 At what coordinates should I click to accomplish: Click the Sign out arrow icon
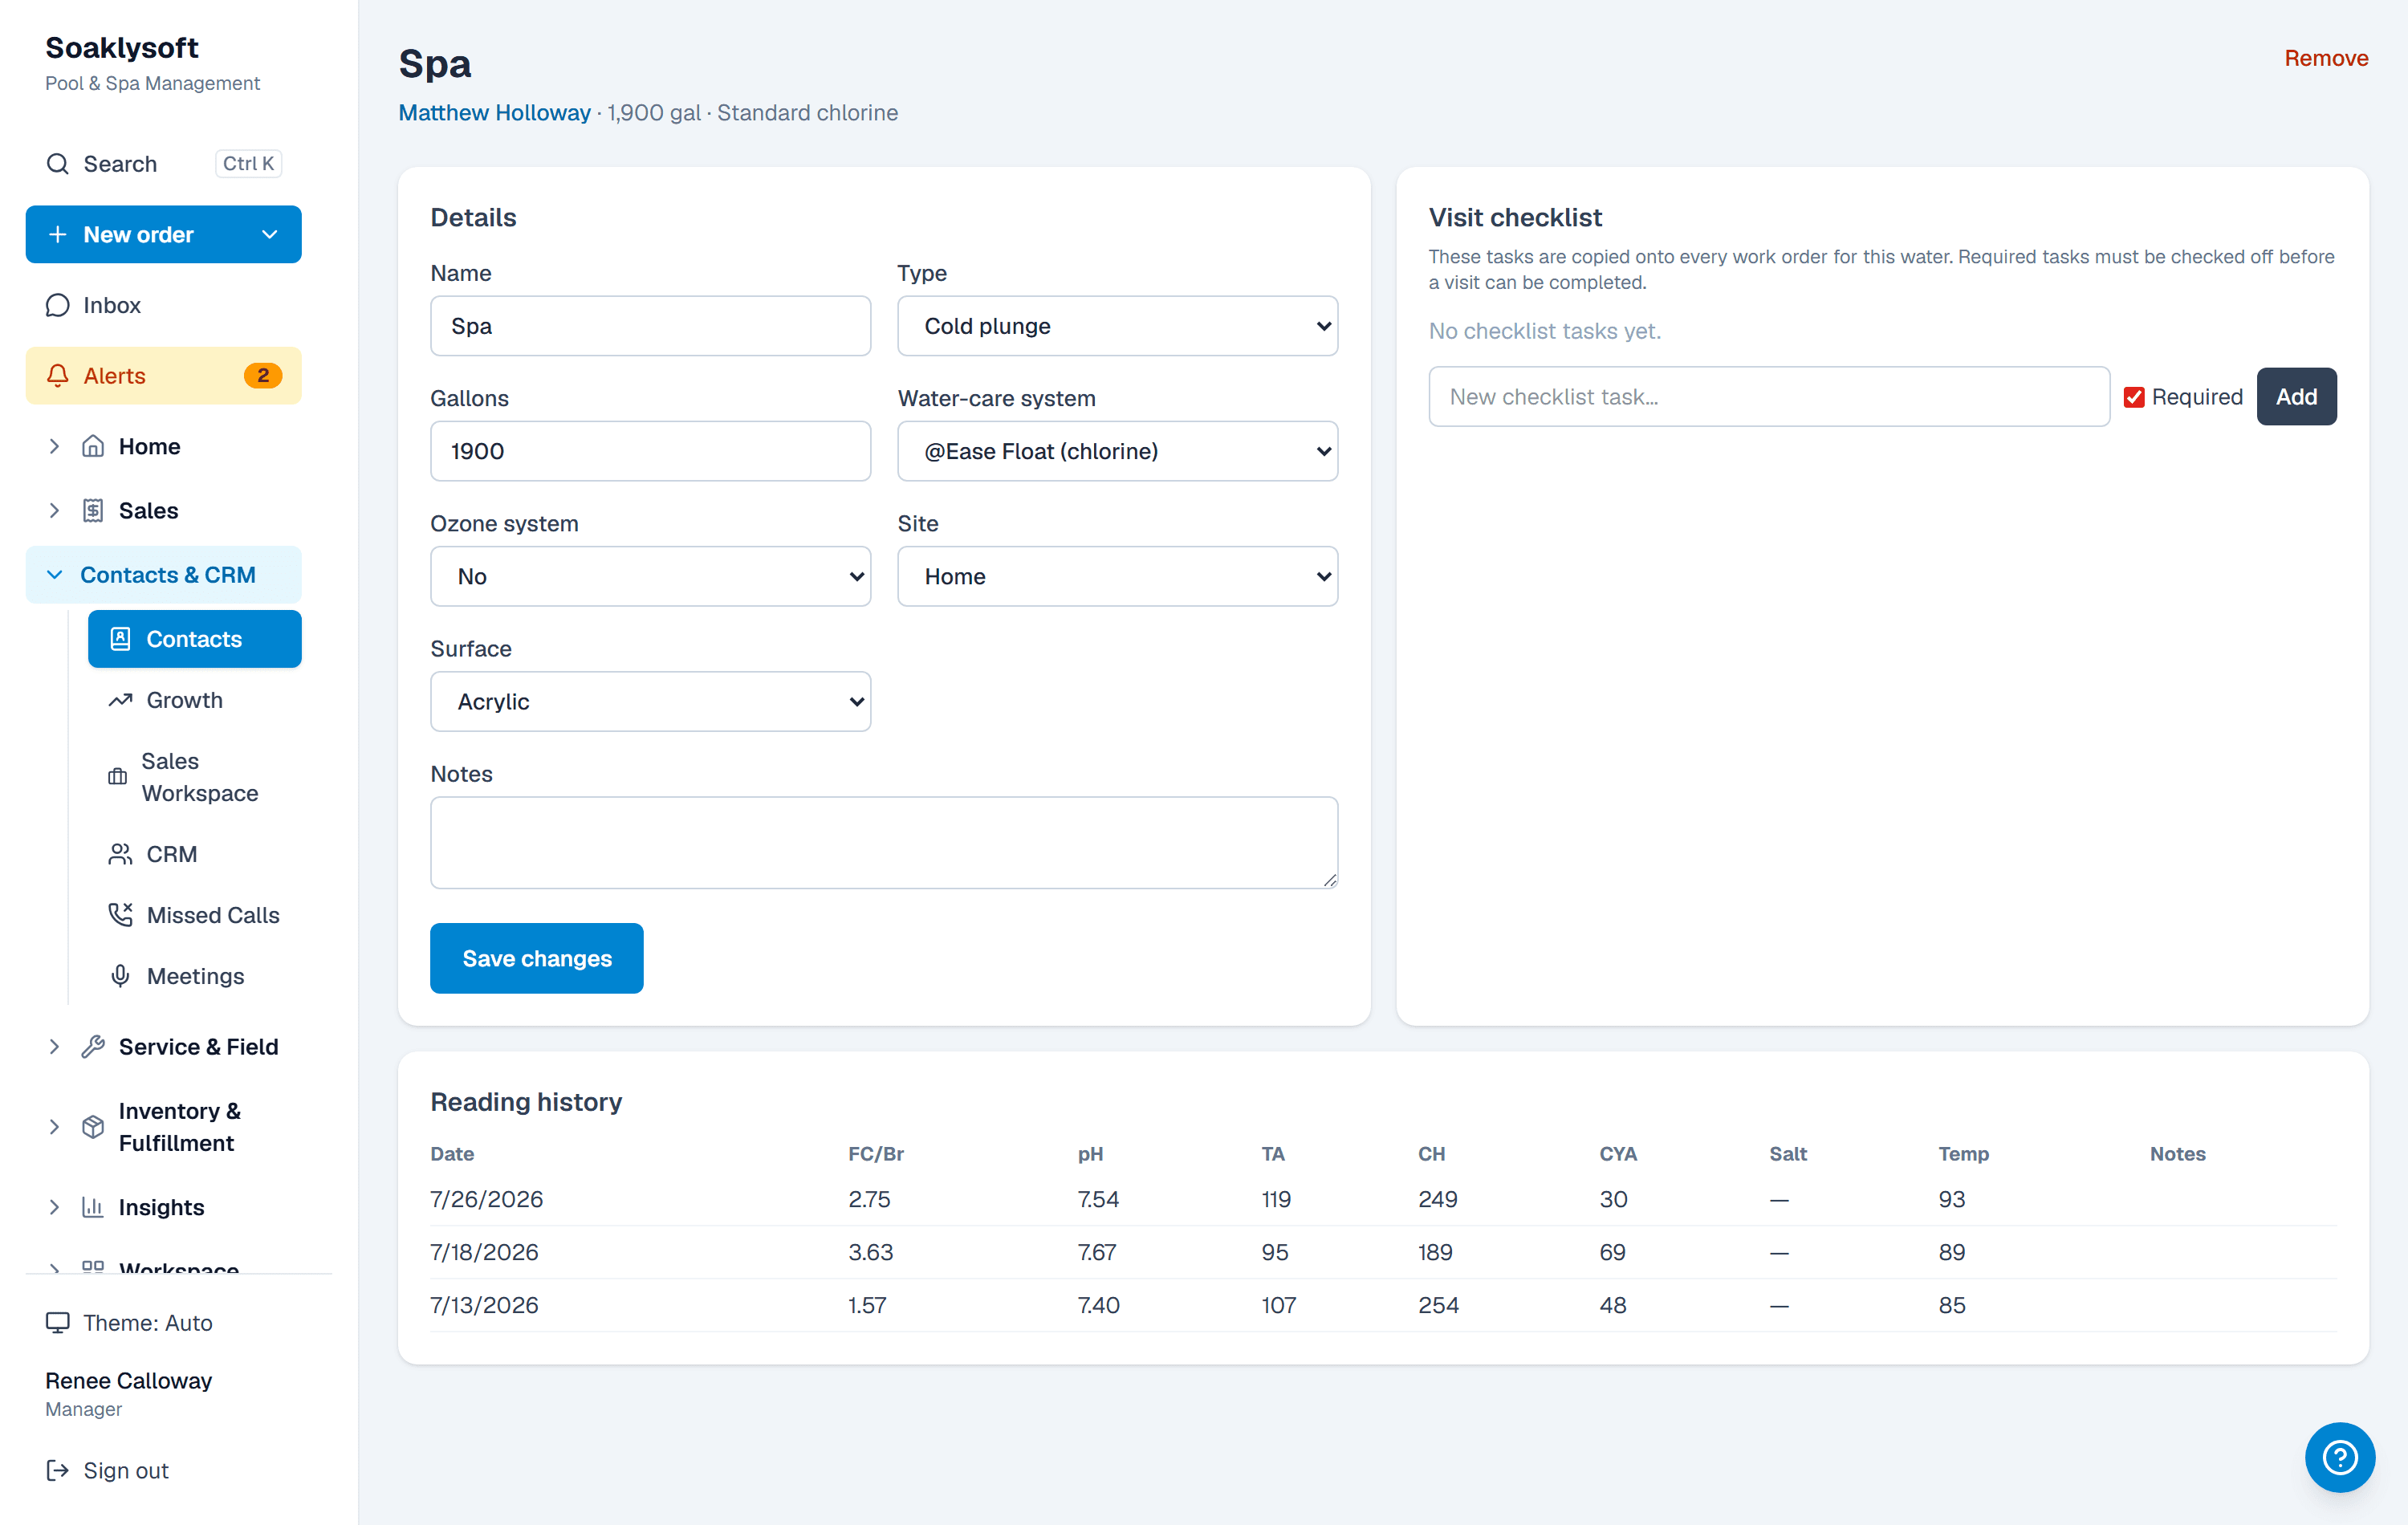click(x=58, y=1470)
